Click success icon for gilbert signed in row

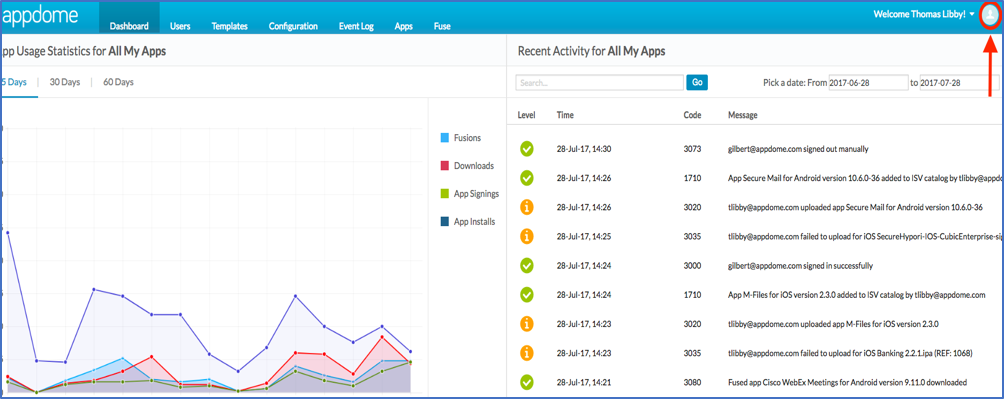pos(527,265)
